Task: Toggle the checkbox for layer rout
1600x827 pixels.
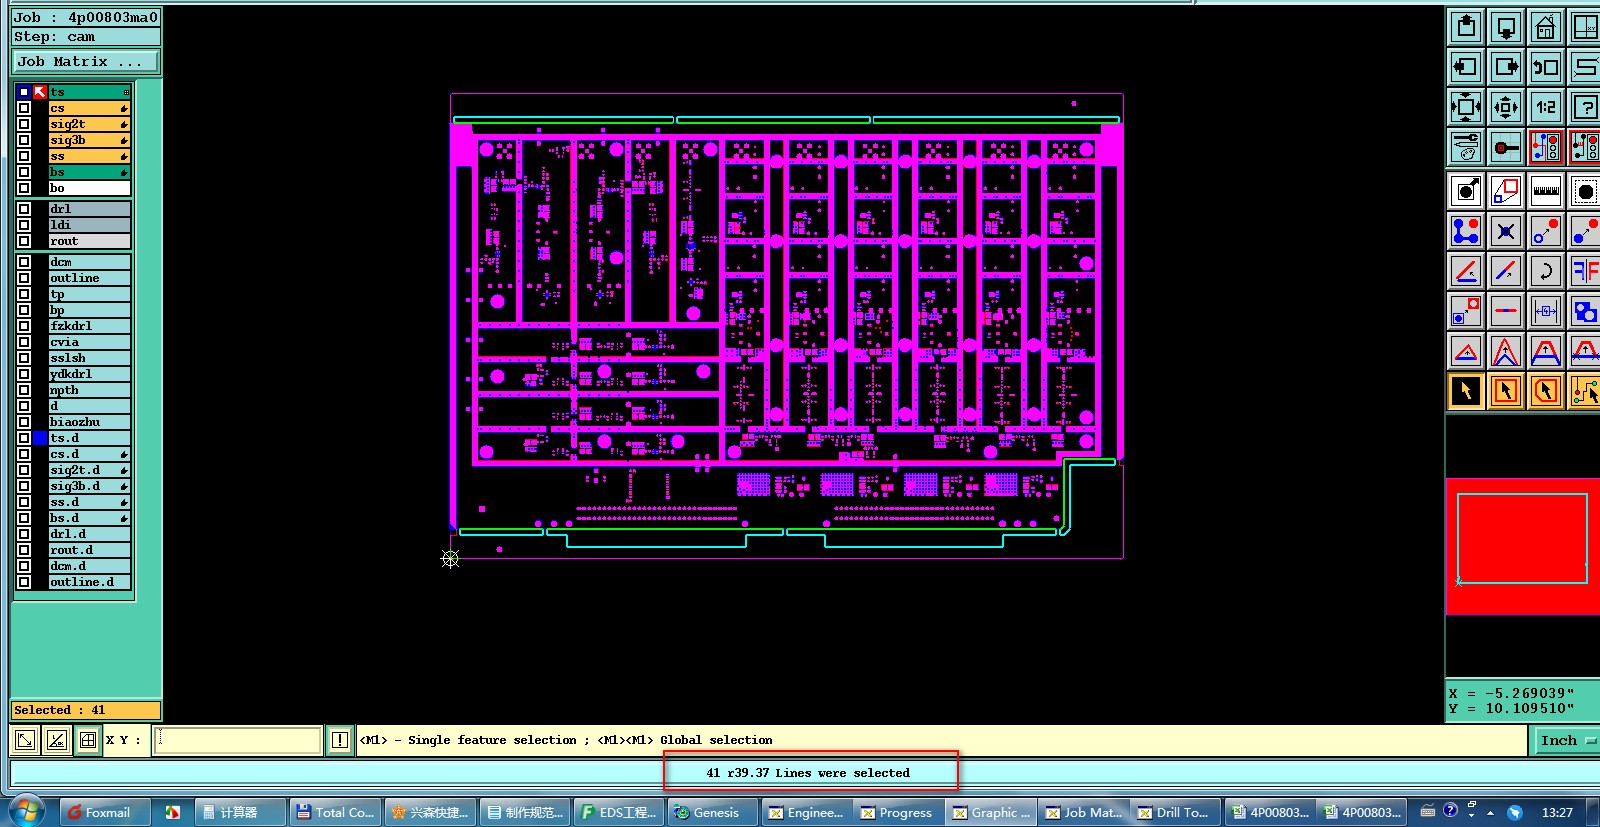Action: pos(24,241)
